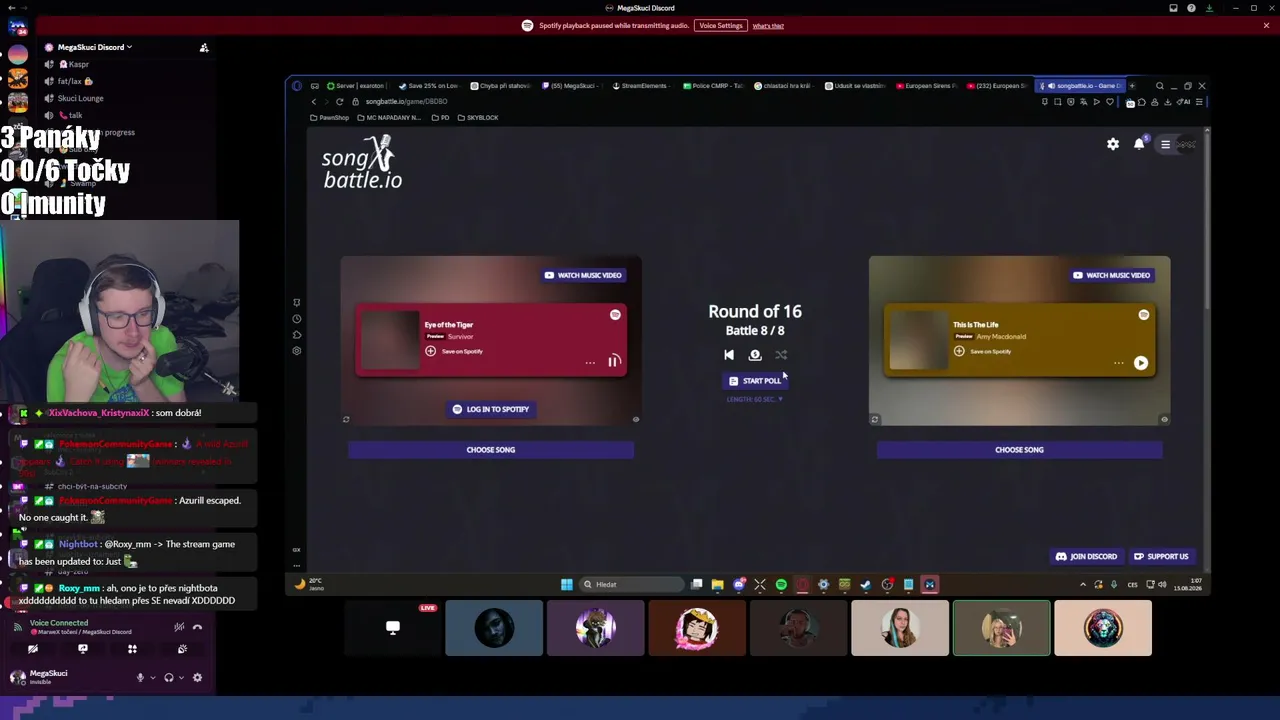The image size is (1280, 720).
Task: Expand the poll Length 60 sec dropdown
Action: pyautogui.click(x=755, y=399)
